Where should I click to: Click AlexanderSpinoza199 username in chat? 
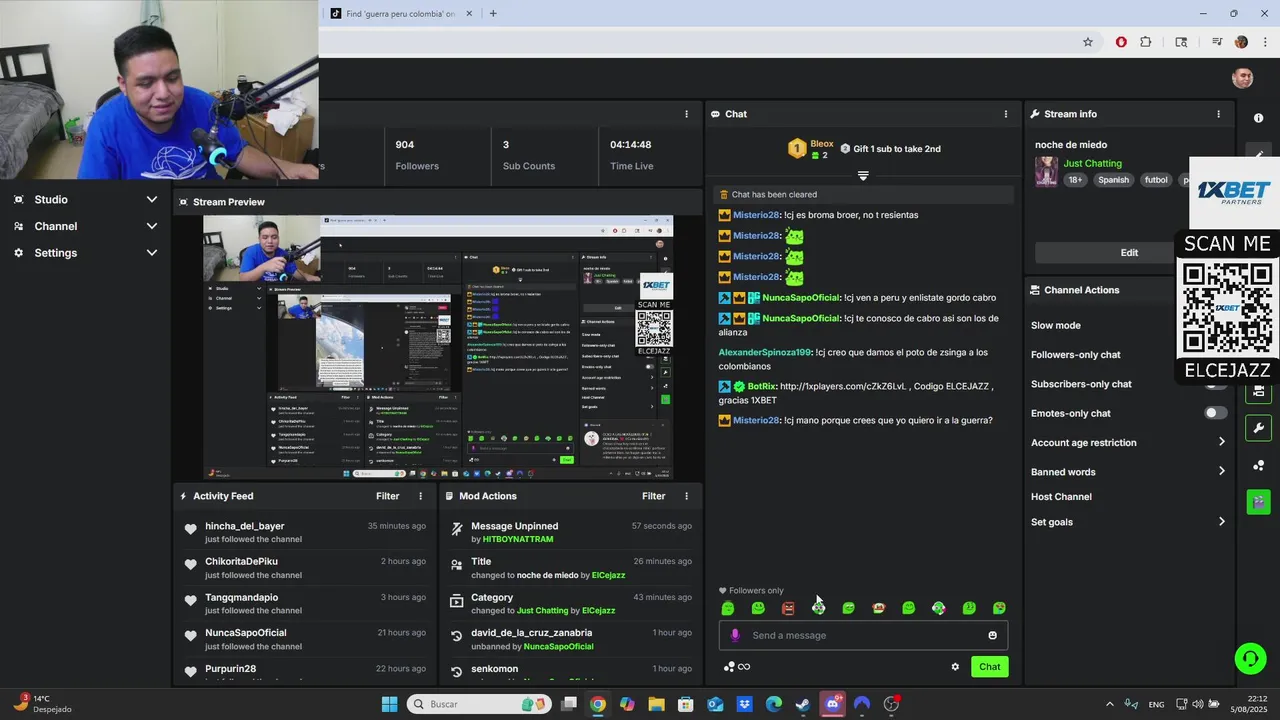coord(764,352)
